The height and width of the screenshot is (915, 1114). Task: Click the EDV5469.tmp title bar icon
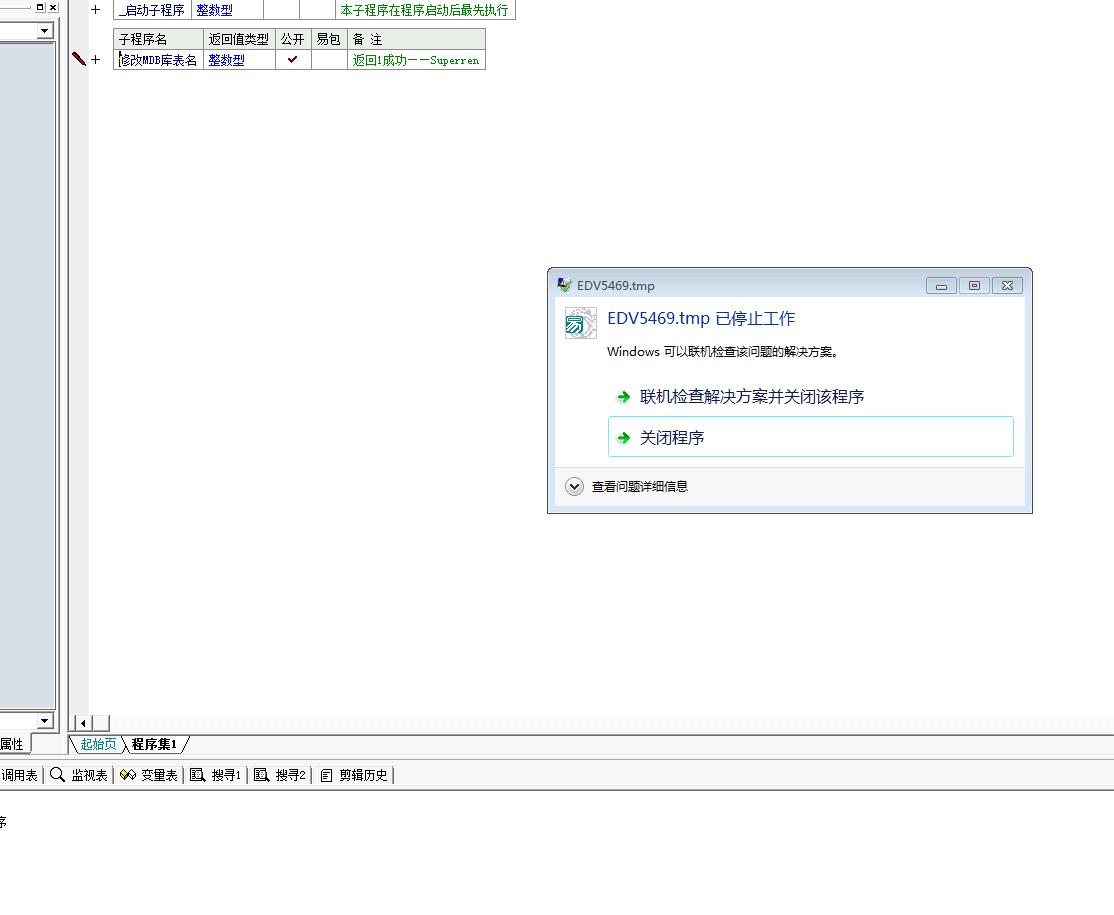tap(564, 285)
